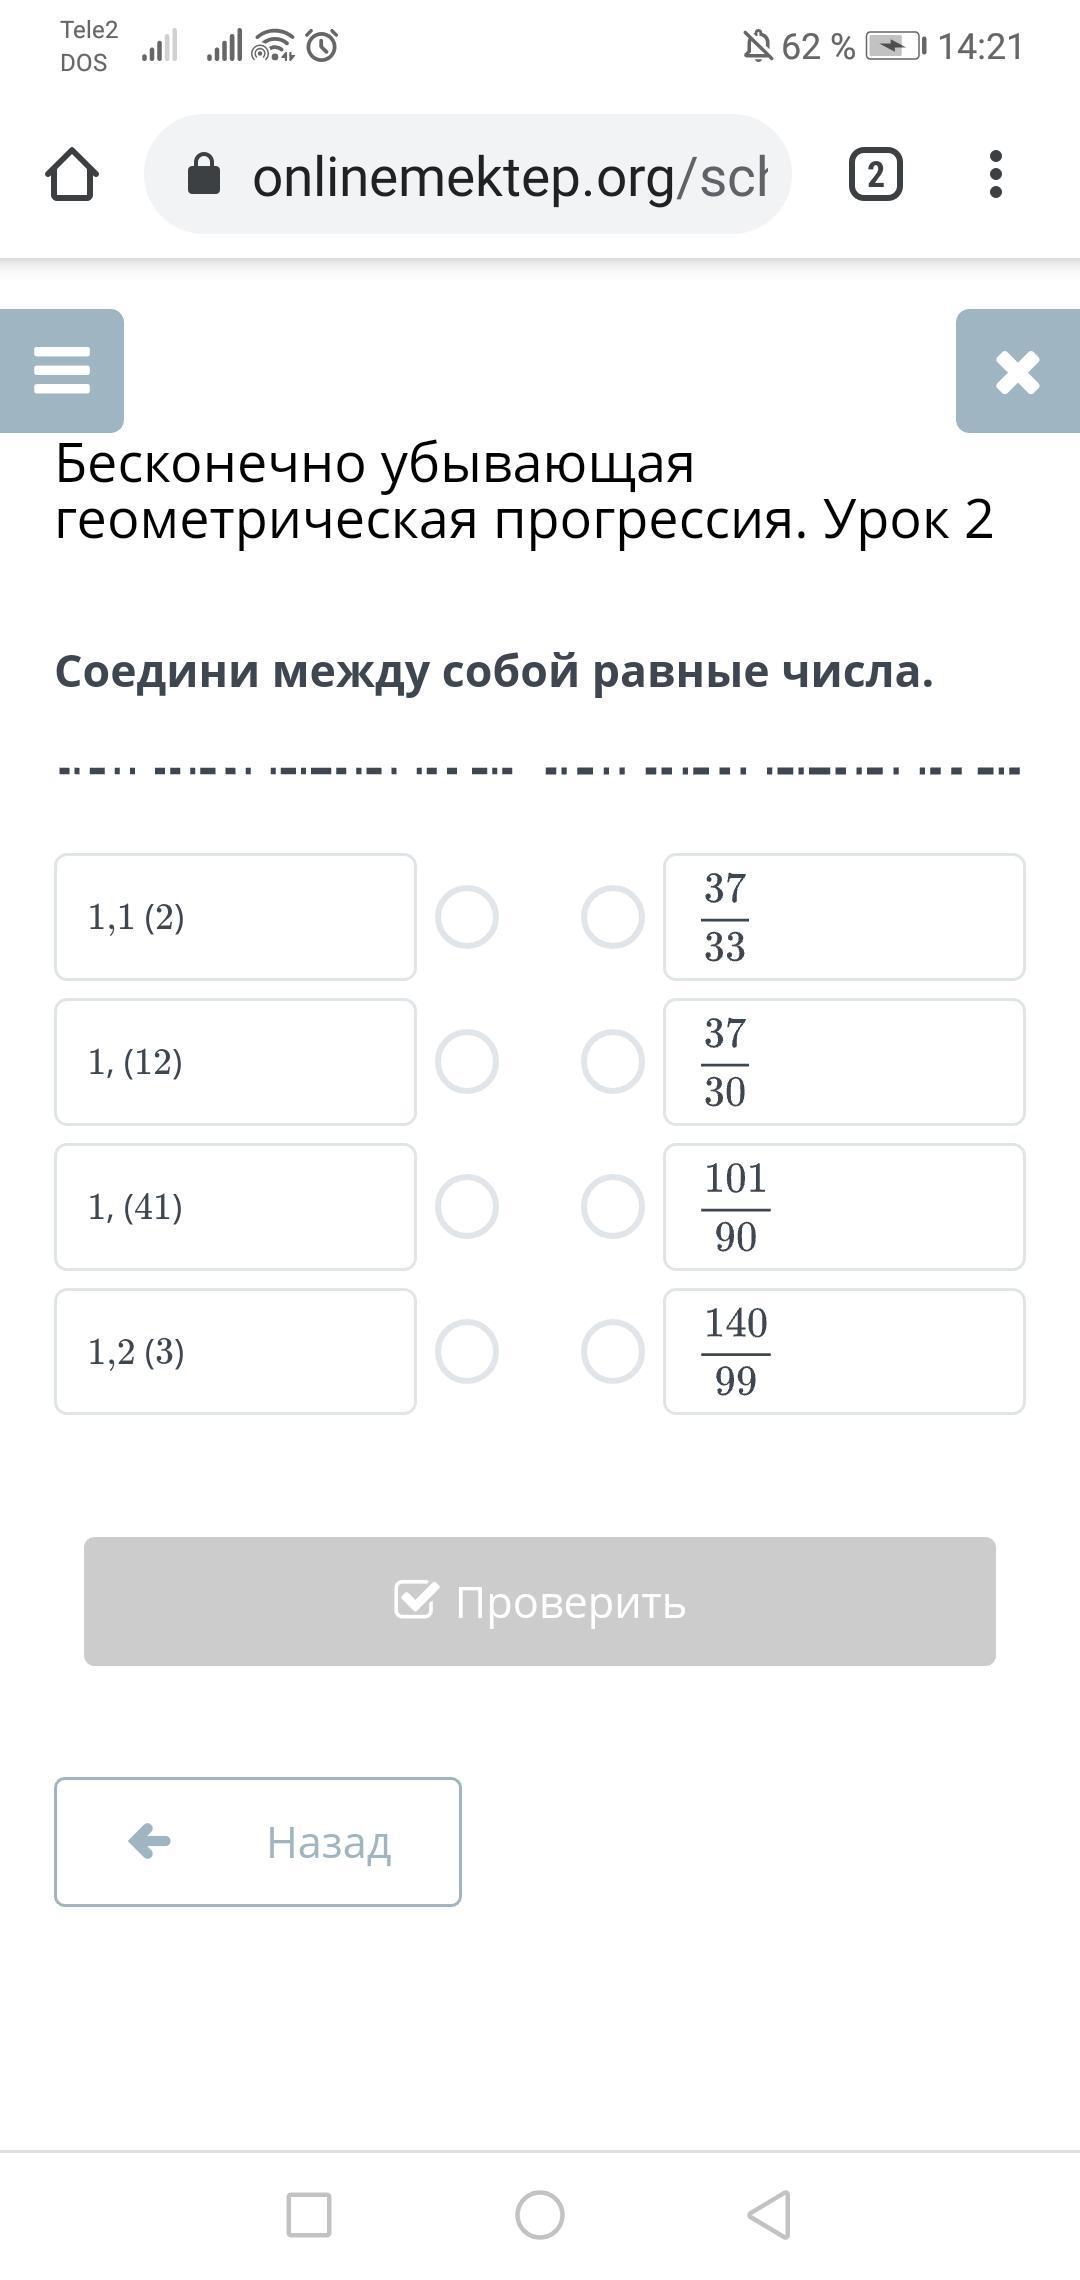Select the radio button beside 1,1 (2)
The height and width of the screenshot is (2280, 1080).
pyautogui.click(x=467, y=917)
